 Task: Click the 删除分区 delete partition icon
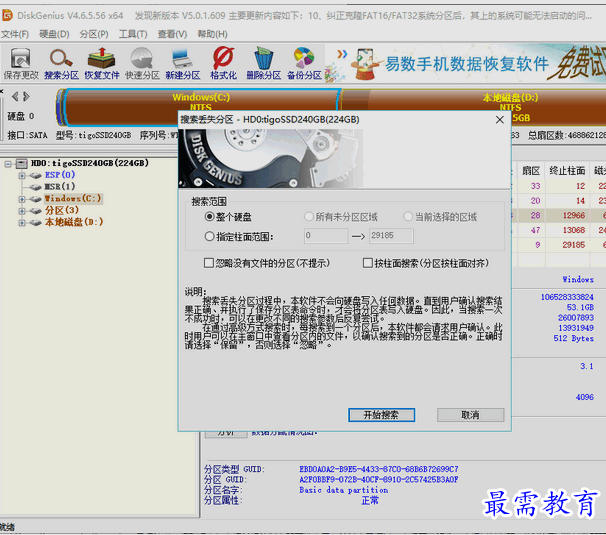(x=264, y=63)
